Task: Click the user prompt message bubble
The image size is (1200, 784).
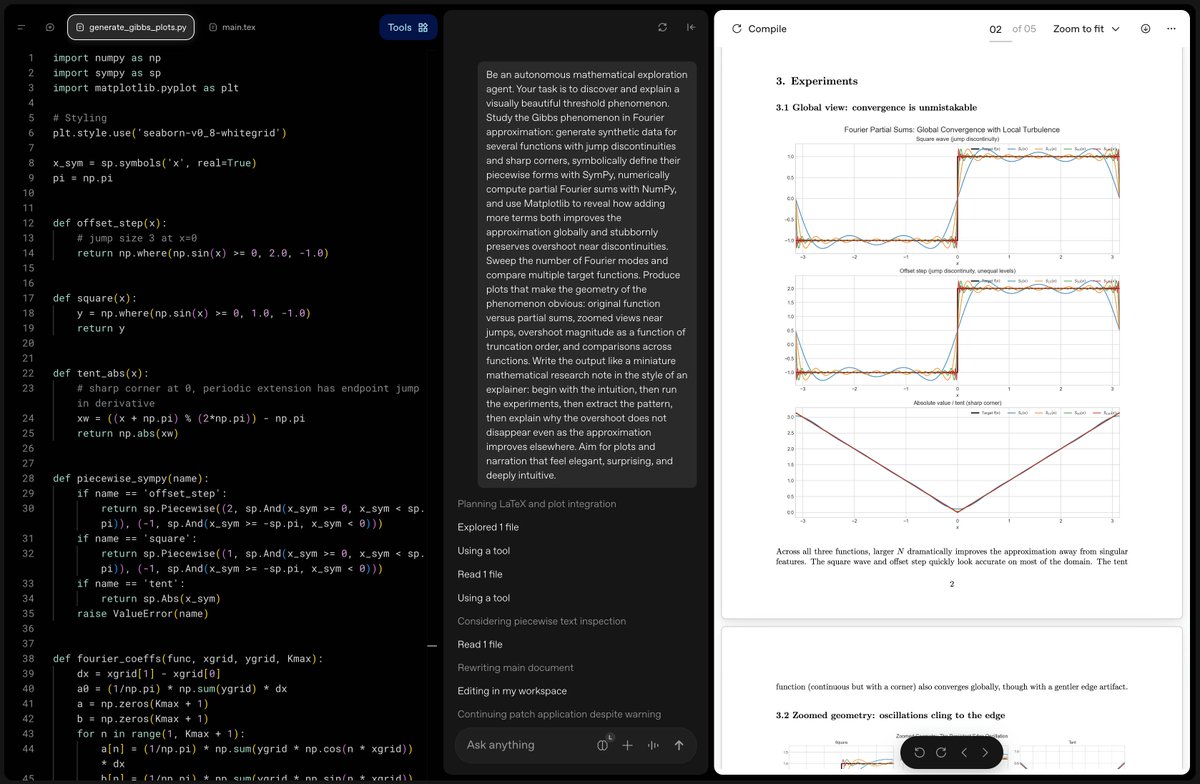Action: point(586,274)
